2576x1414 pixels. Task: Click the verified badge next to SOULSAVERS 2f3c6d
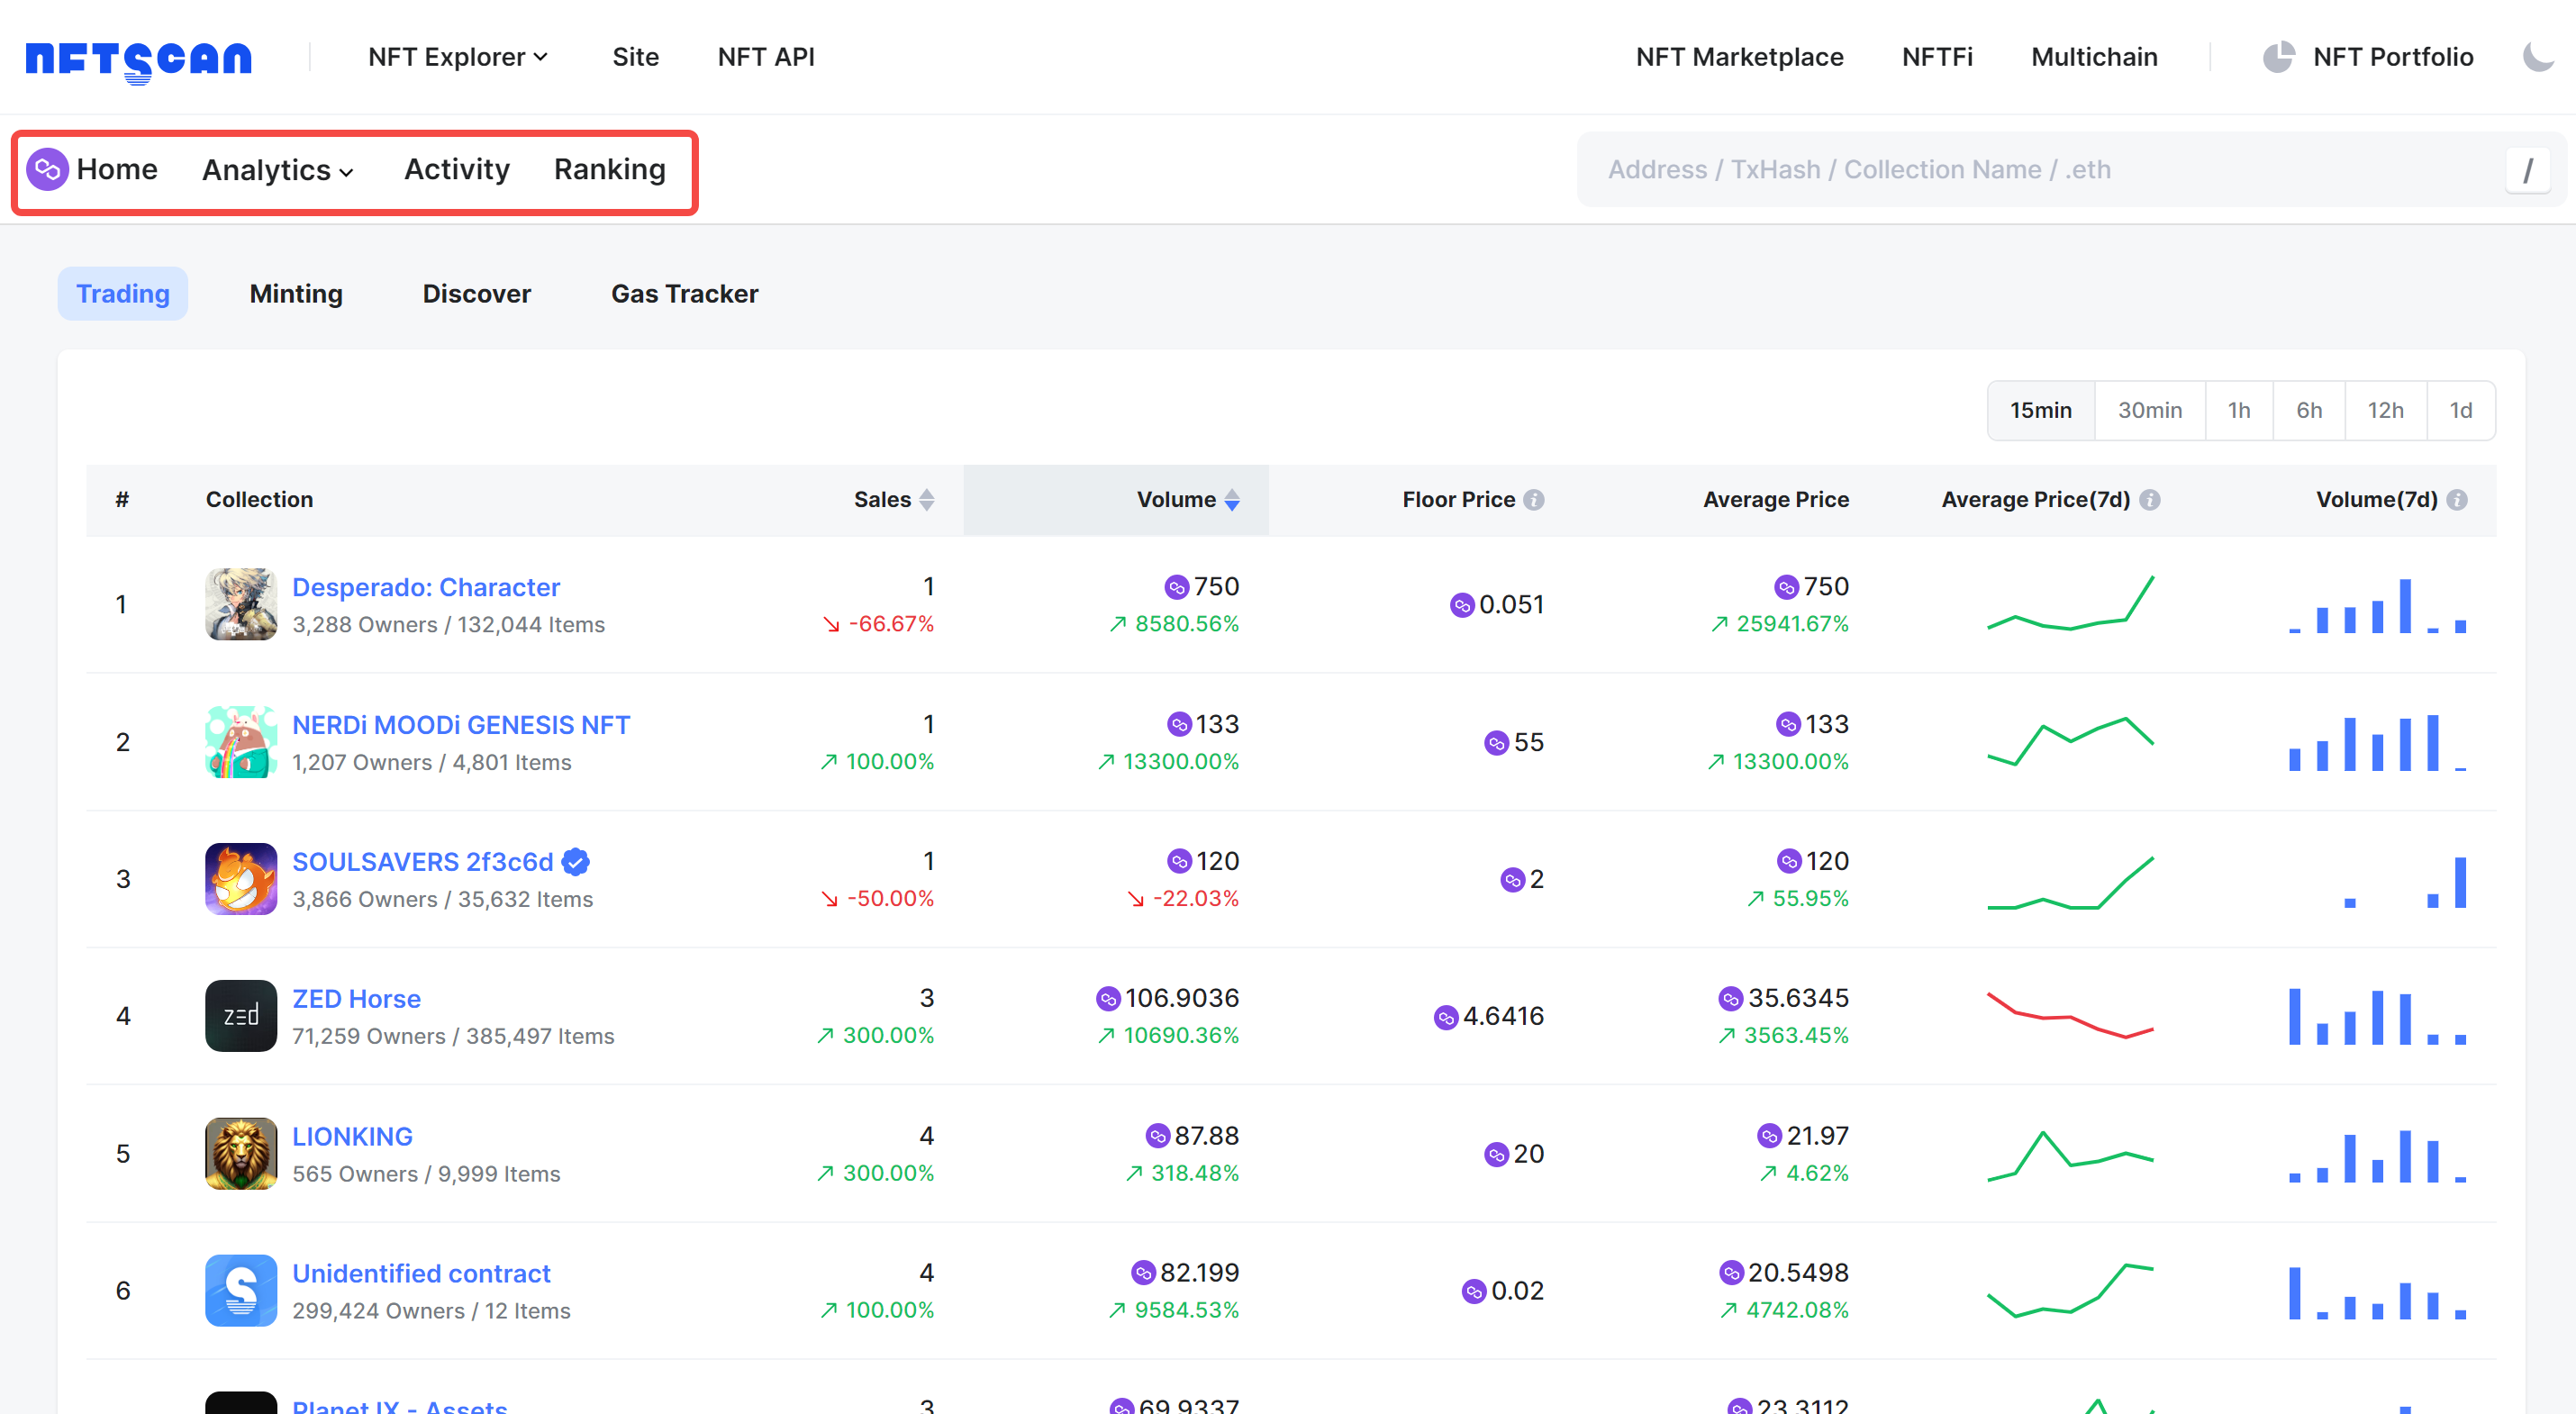pos(574,861)
